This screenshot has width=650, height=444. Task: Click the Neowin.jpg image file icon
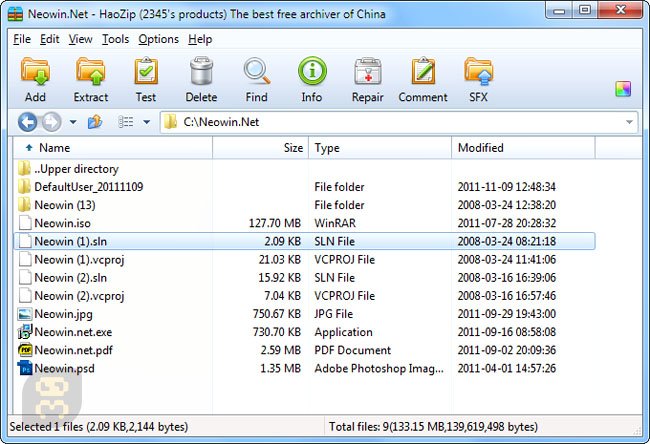pyautogui.click(x=25, y=314)
